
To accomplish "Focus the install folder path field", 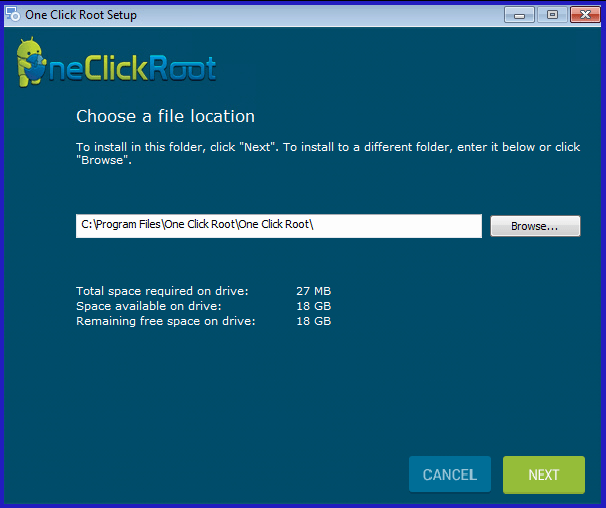I will coord(279,226).
